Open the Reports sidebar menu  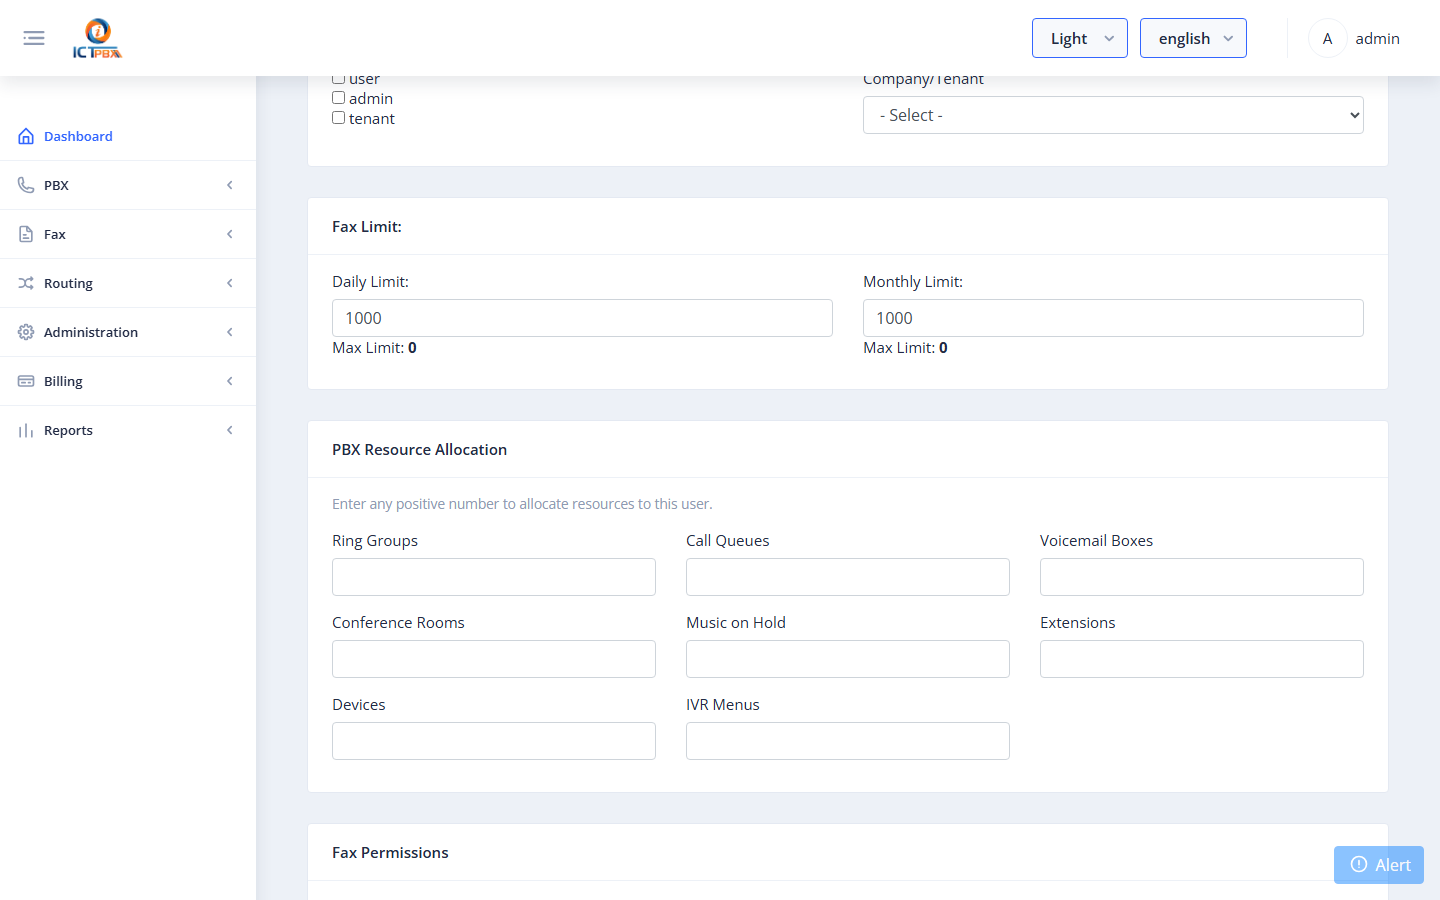click(128, 430)
